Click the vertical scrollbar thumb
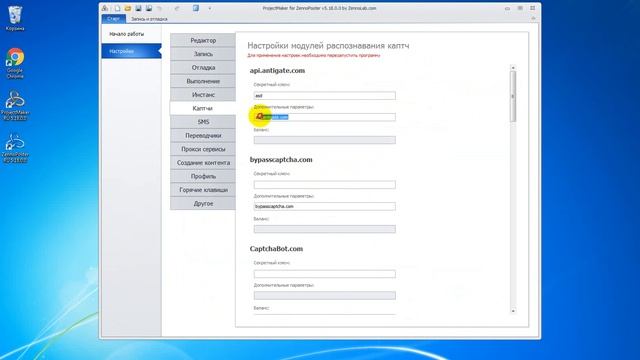This screenshot has height=360, width=640. pyautogui.click(x=513, y=96)
